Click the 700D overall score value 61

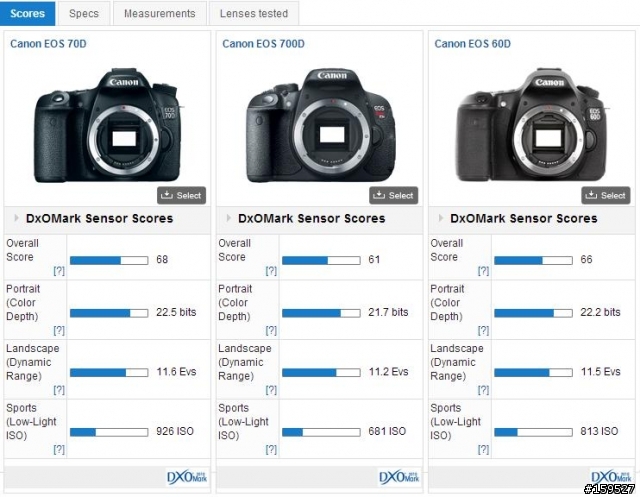coord(374,260)
